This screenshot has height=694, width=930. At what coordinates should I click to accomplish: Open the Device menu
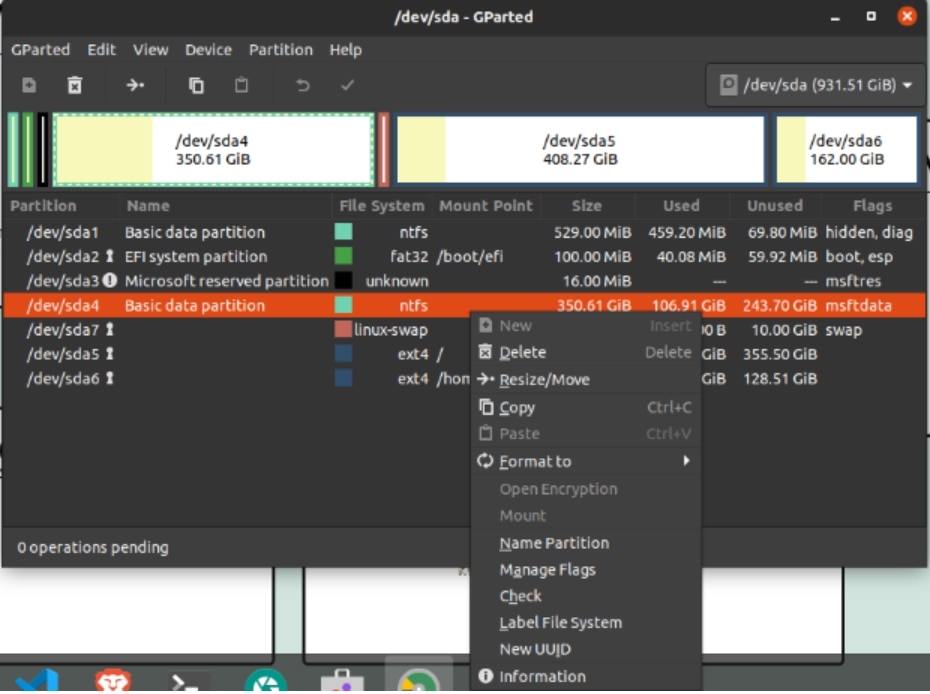[x=208, y=50]
